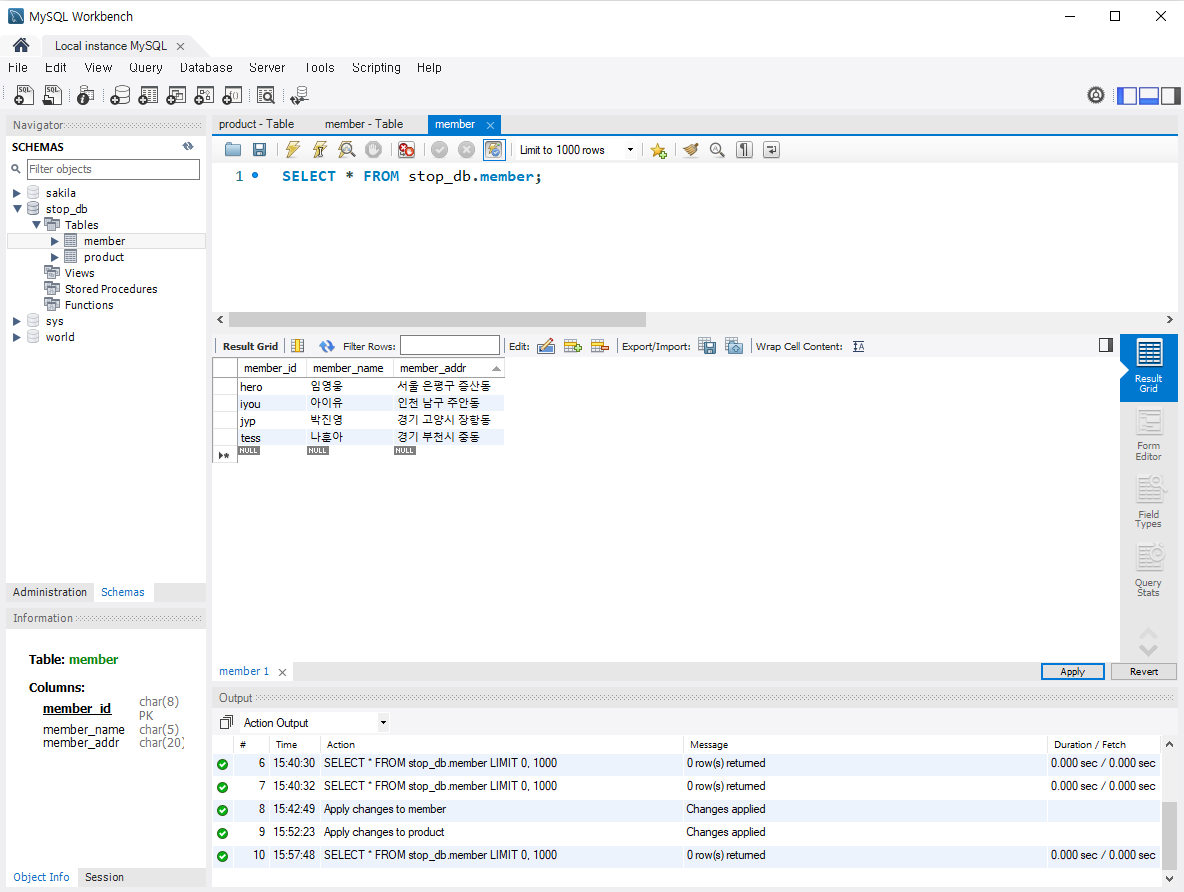Click the reconnect to DBMS icon
Image resolution: width=1184 pixels, height=892 pixels.
[x=300, y=95]
